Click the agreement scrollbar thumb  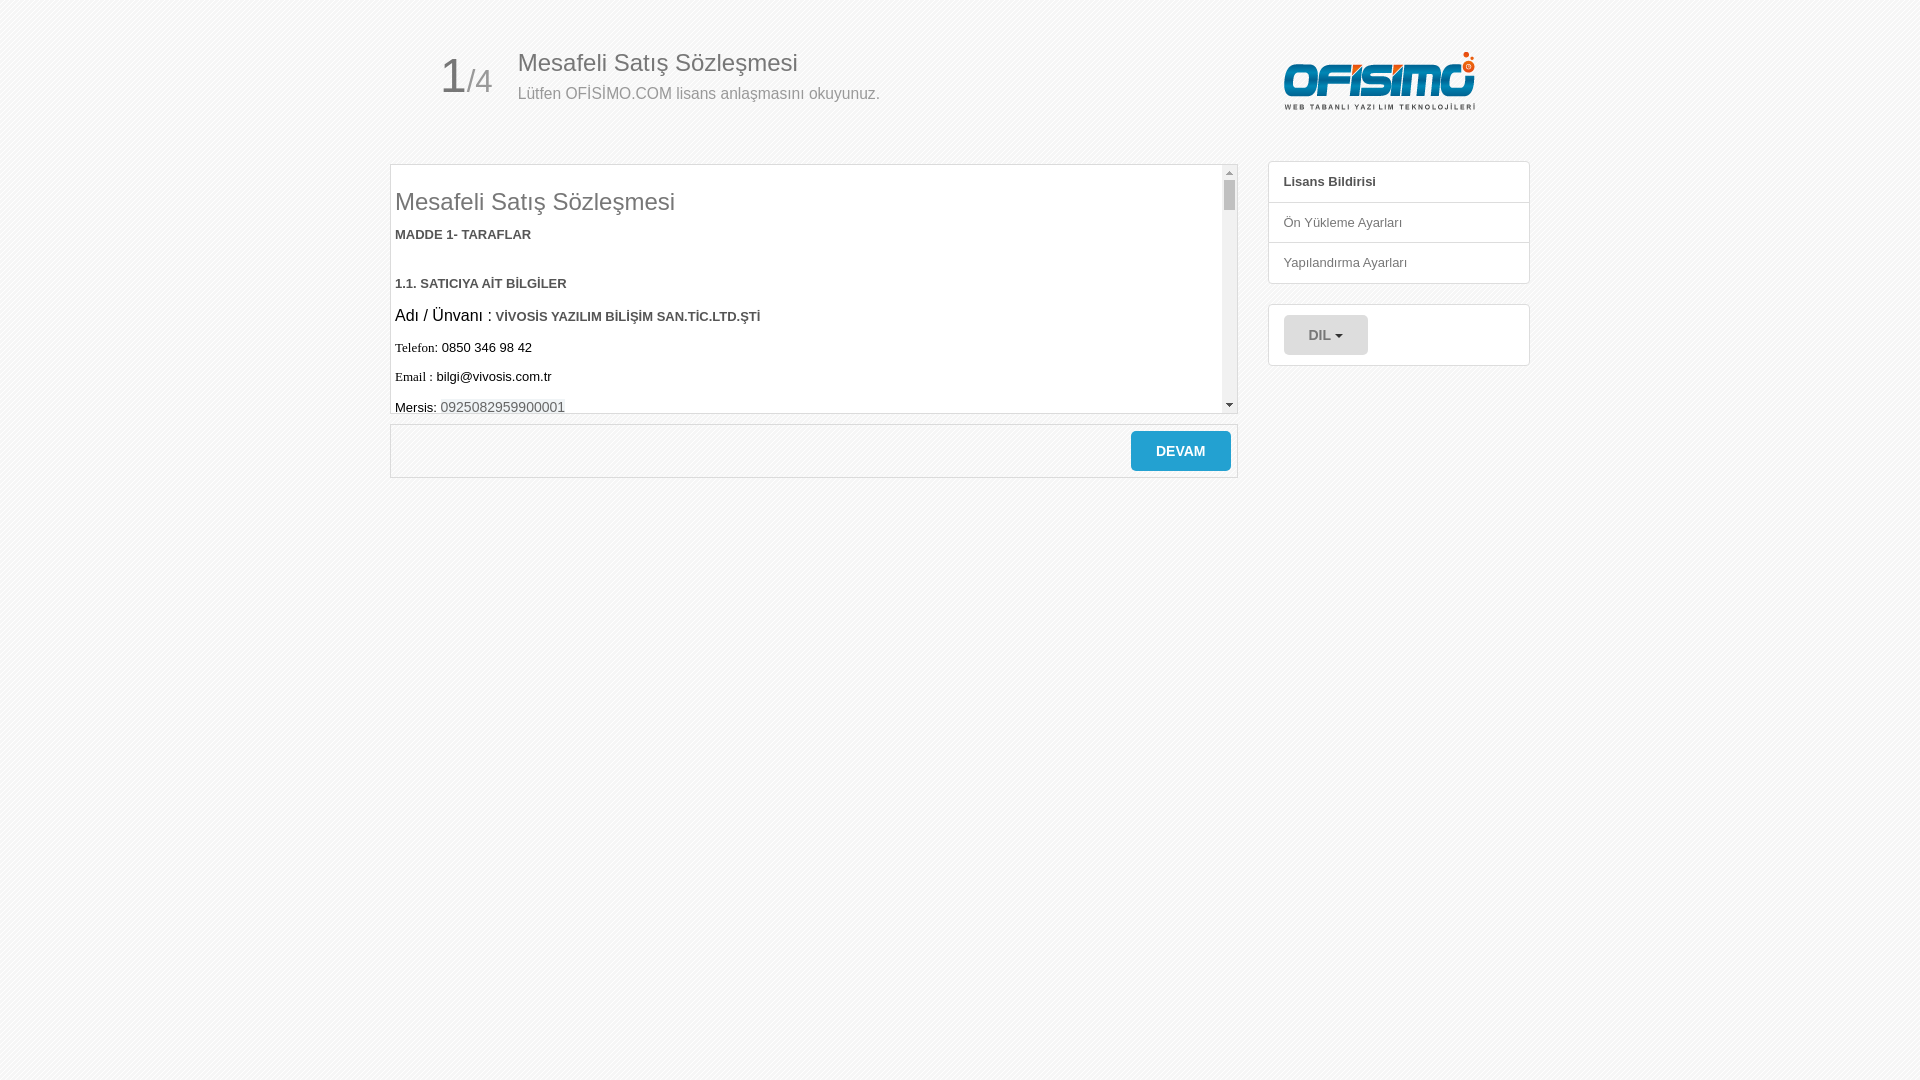[x=1229, y=195]
